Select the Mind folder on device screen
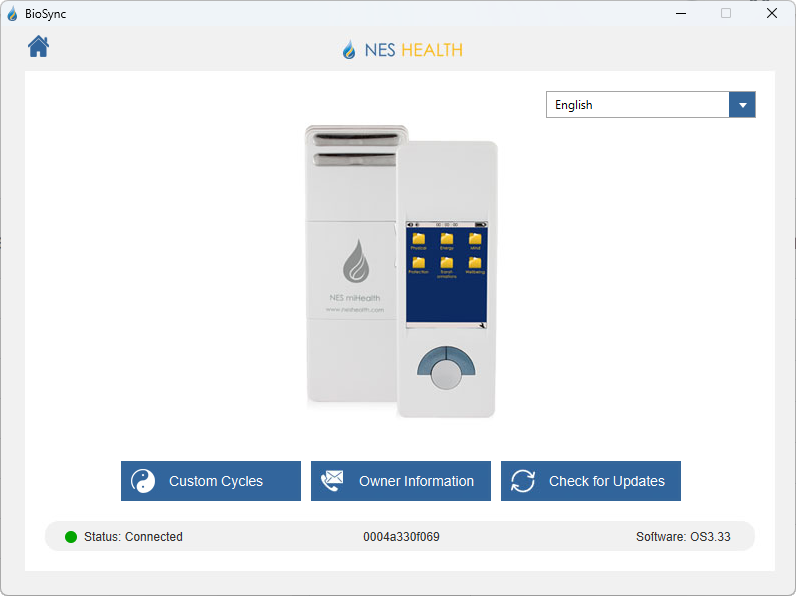Image resolution: width=796 pixels, height=596 pixels. pyautogui.click(x=475, y=240)
